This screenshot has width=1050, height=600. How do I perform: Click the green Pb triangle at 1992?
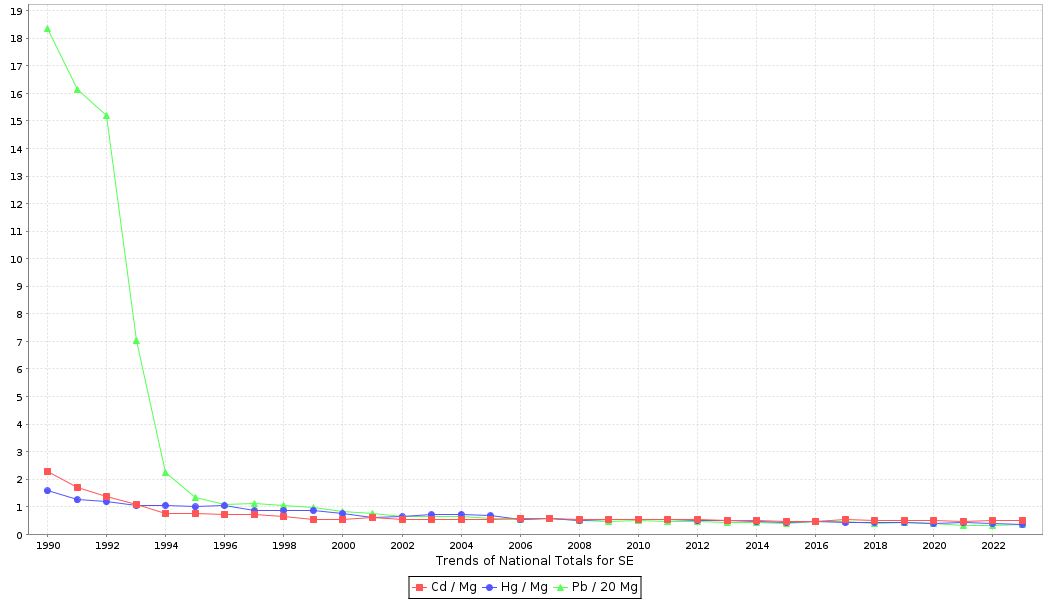pyautogui.click(x=106, y=116)
